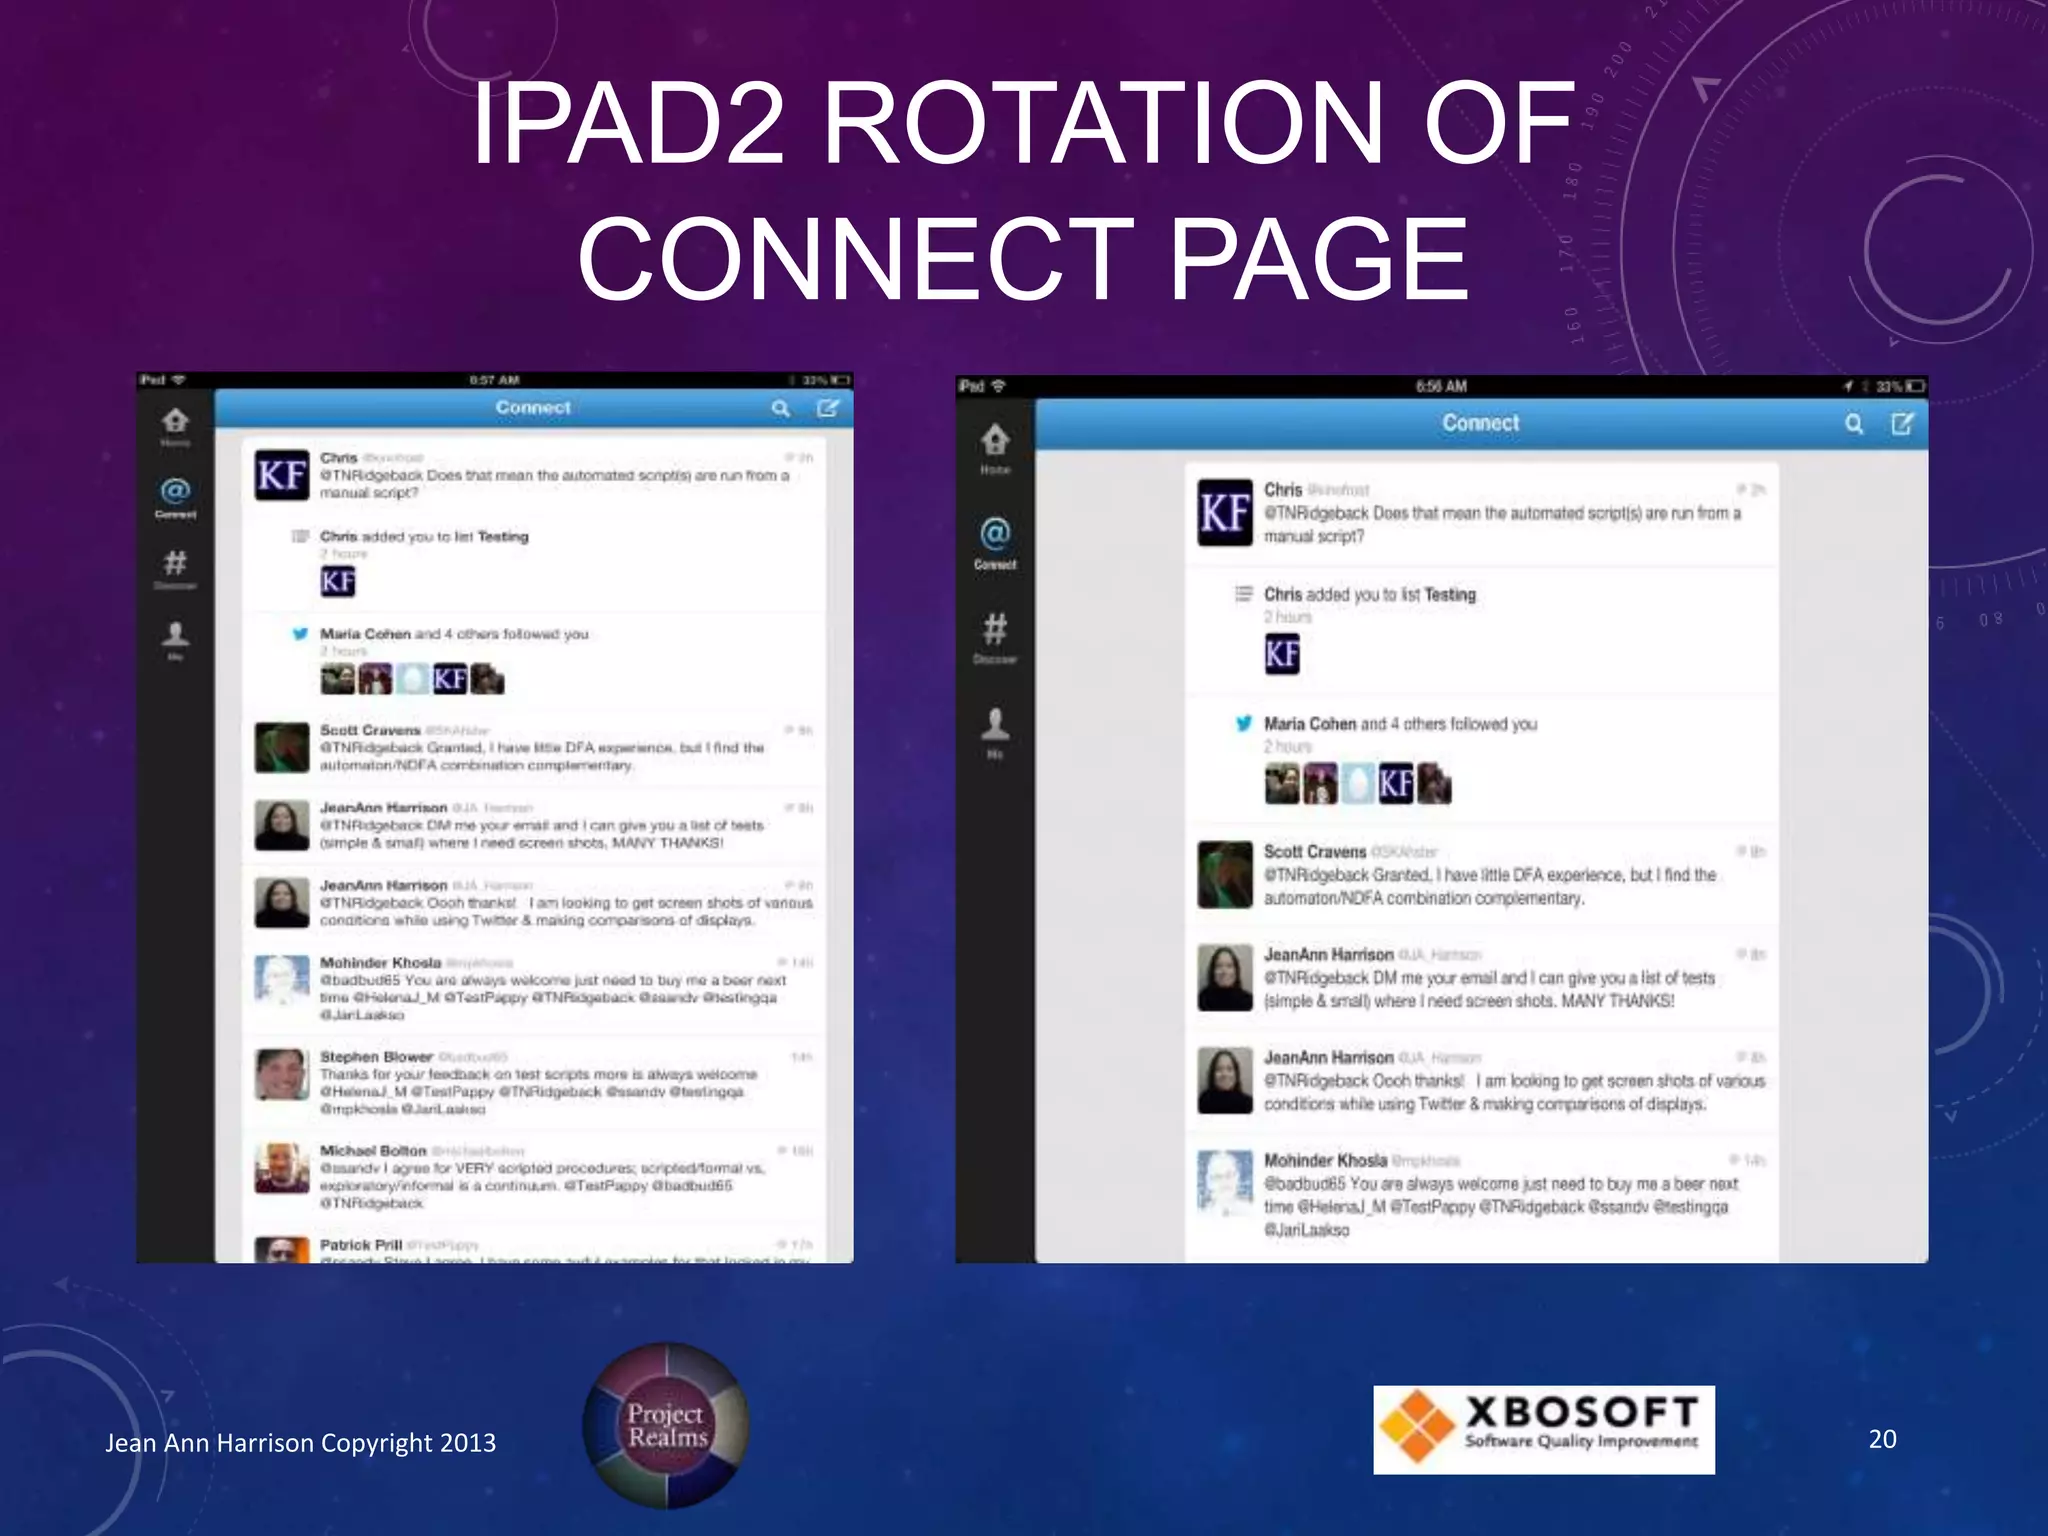This screenshot has width=2048, height=1536.
Task: Tap 'Connect' title in landscape header
Action: (1480, 423)
